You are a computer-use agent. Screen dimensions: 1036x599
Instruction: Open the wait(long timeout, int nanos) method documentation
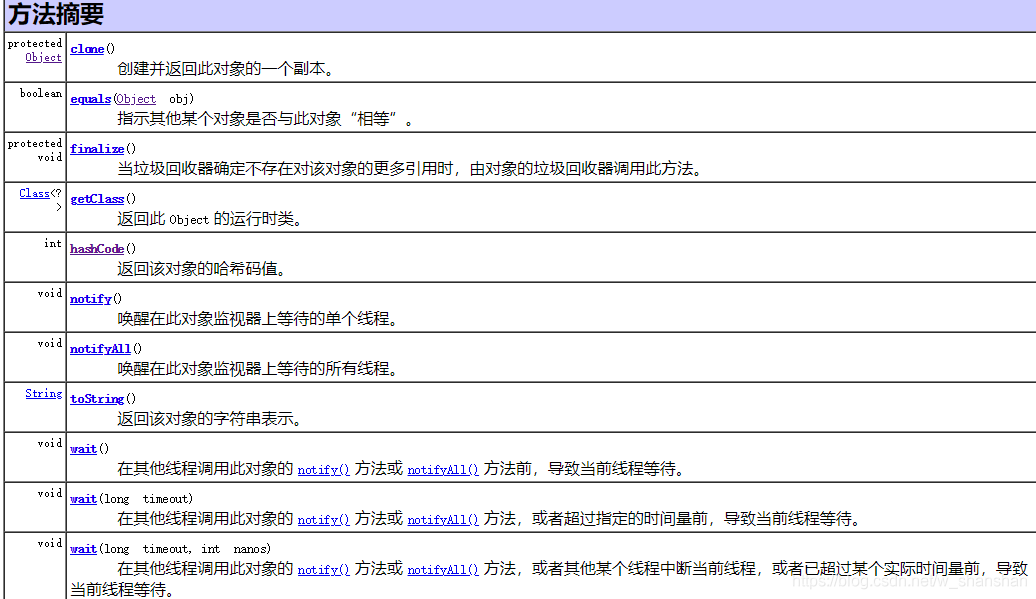tap(83, 548)
